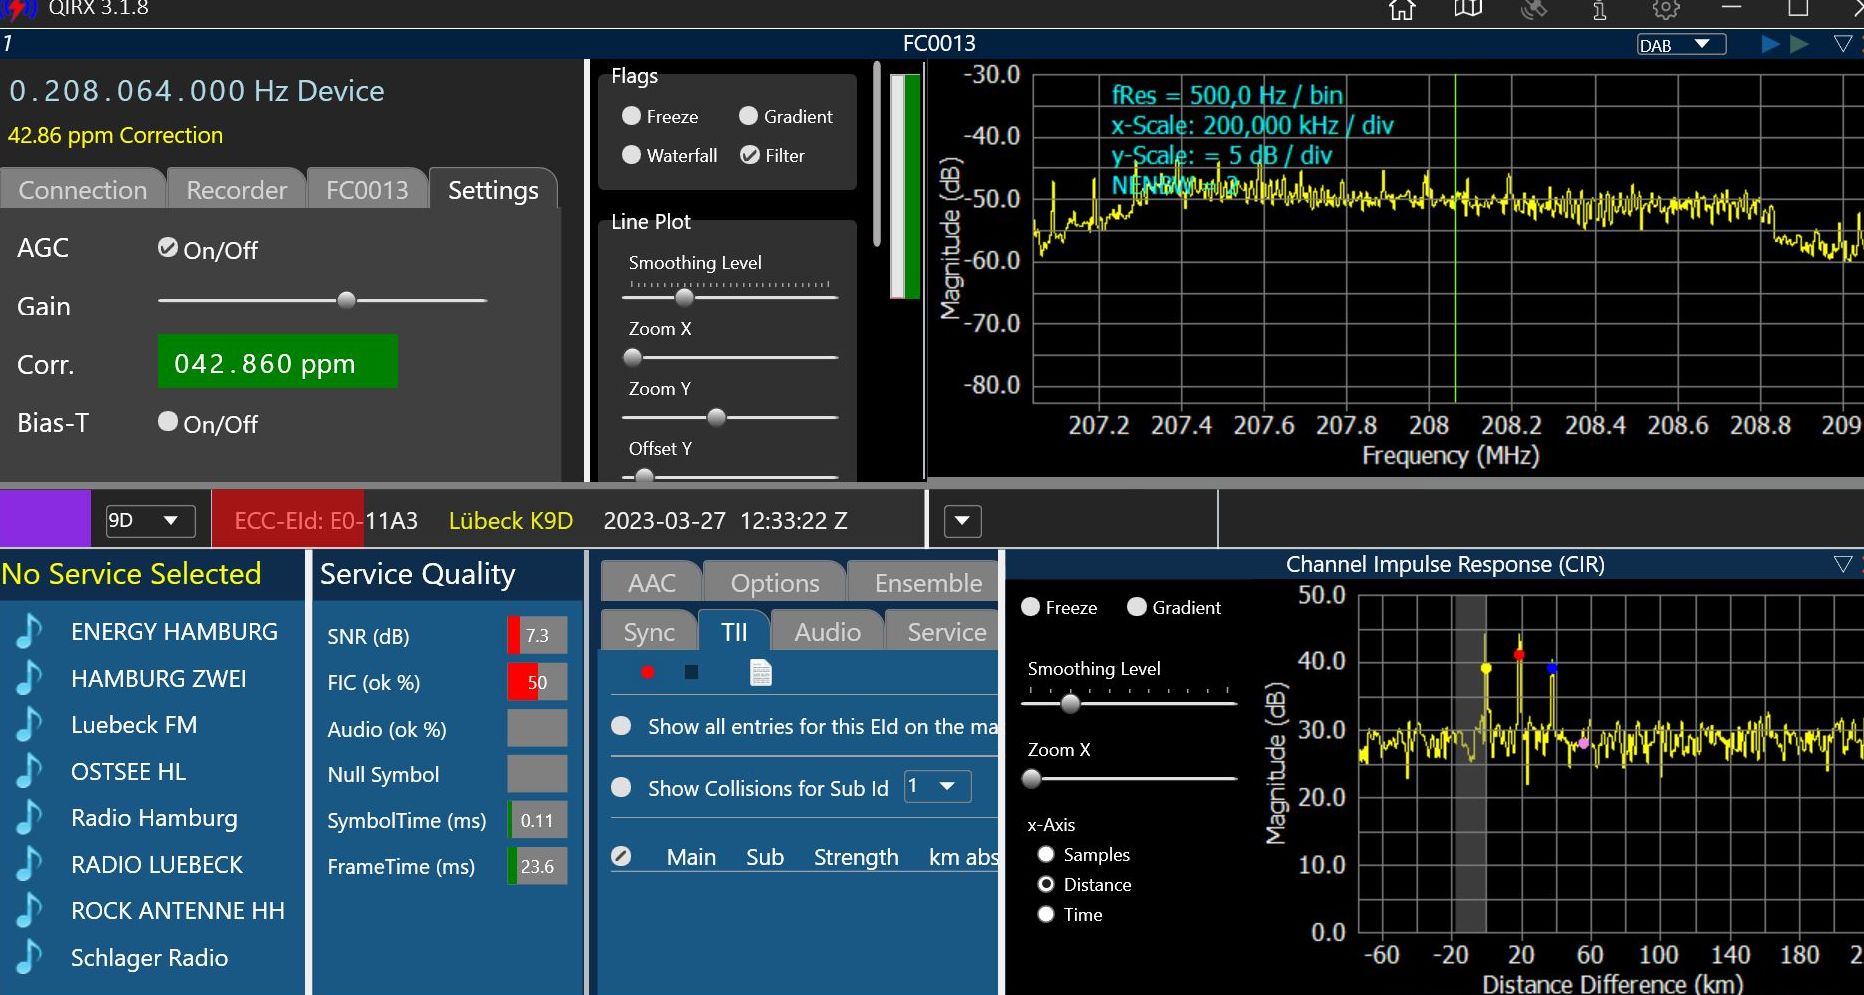Click the satellite dish icon

[x=1533, y=10]
